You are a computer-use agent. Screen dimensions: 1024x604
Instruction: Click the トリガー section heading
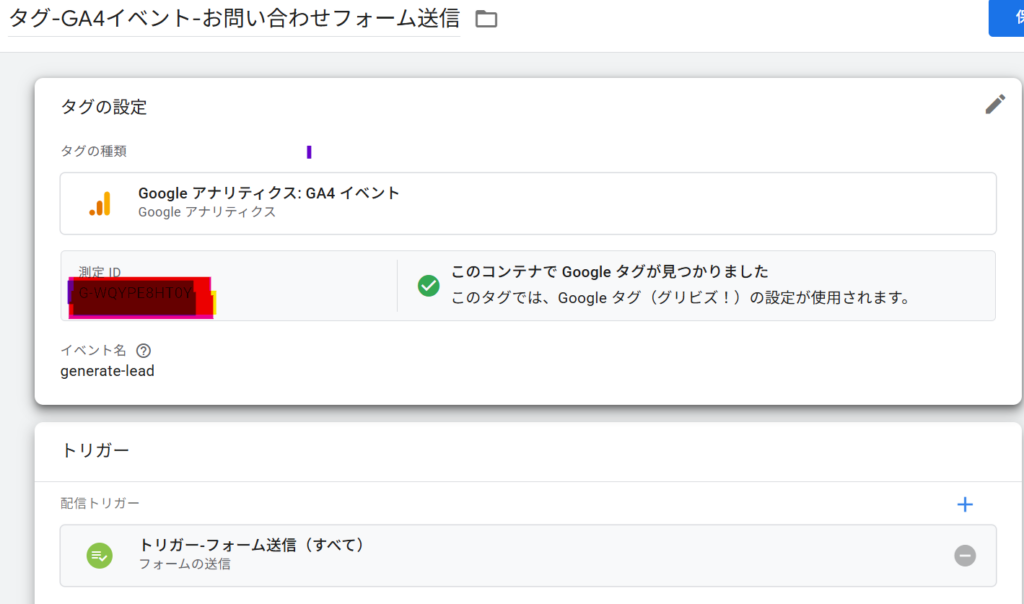click(95, 451)
